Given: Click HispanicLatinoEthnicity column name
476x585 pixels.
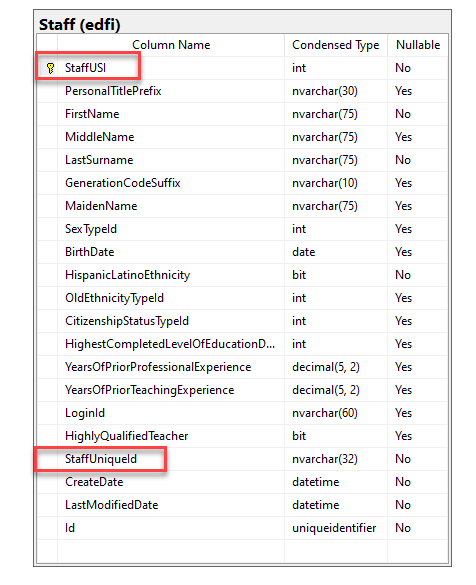Looking at the screenshot, I should click(128, 275).
